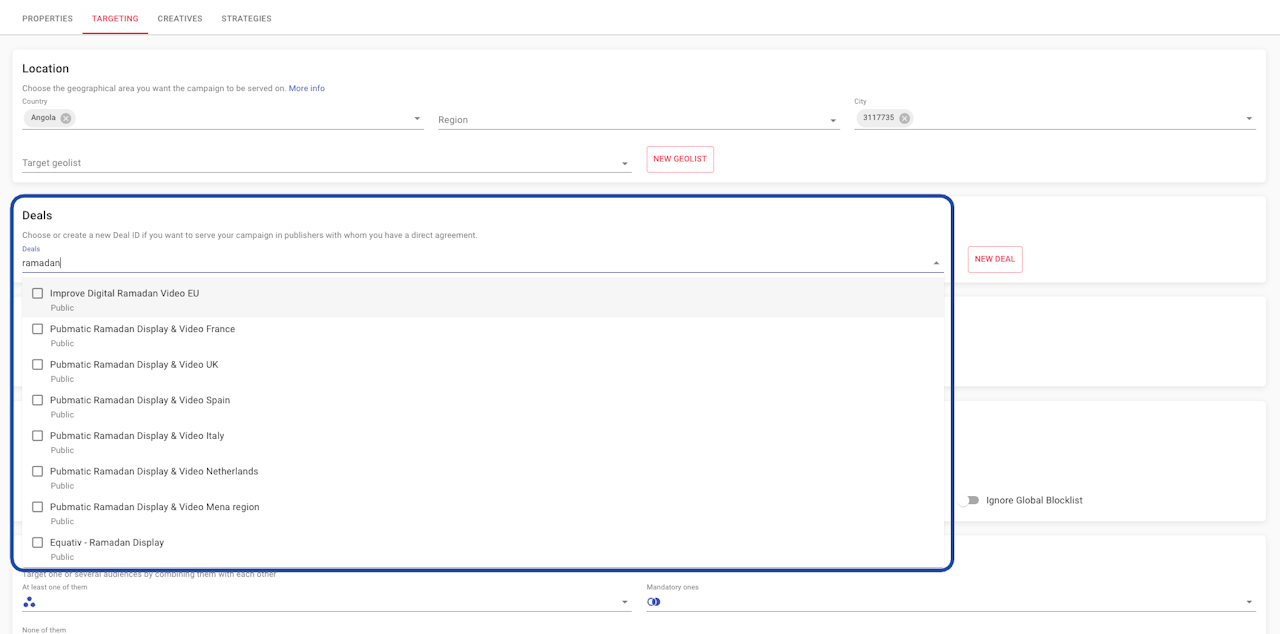This screenshot has width=1280, height=634.
Task: Check Pubmatic Ramadan Display & Video France
Action: pyautogui.click(x=38, y=329)
